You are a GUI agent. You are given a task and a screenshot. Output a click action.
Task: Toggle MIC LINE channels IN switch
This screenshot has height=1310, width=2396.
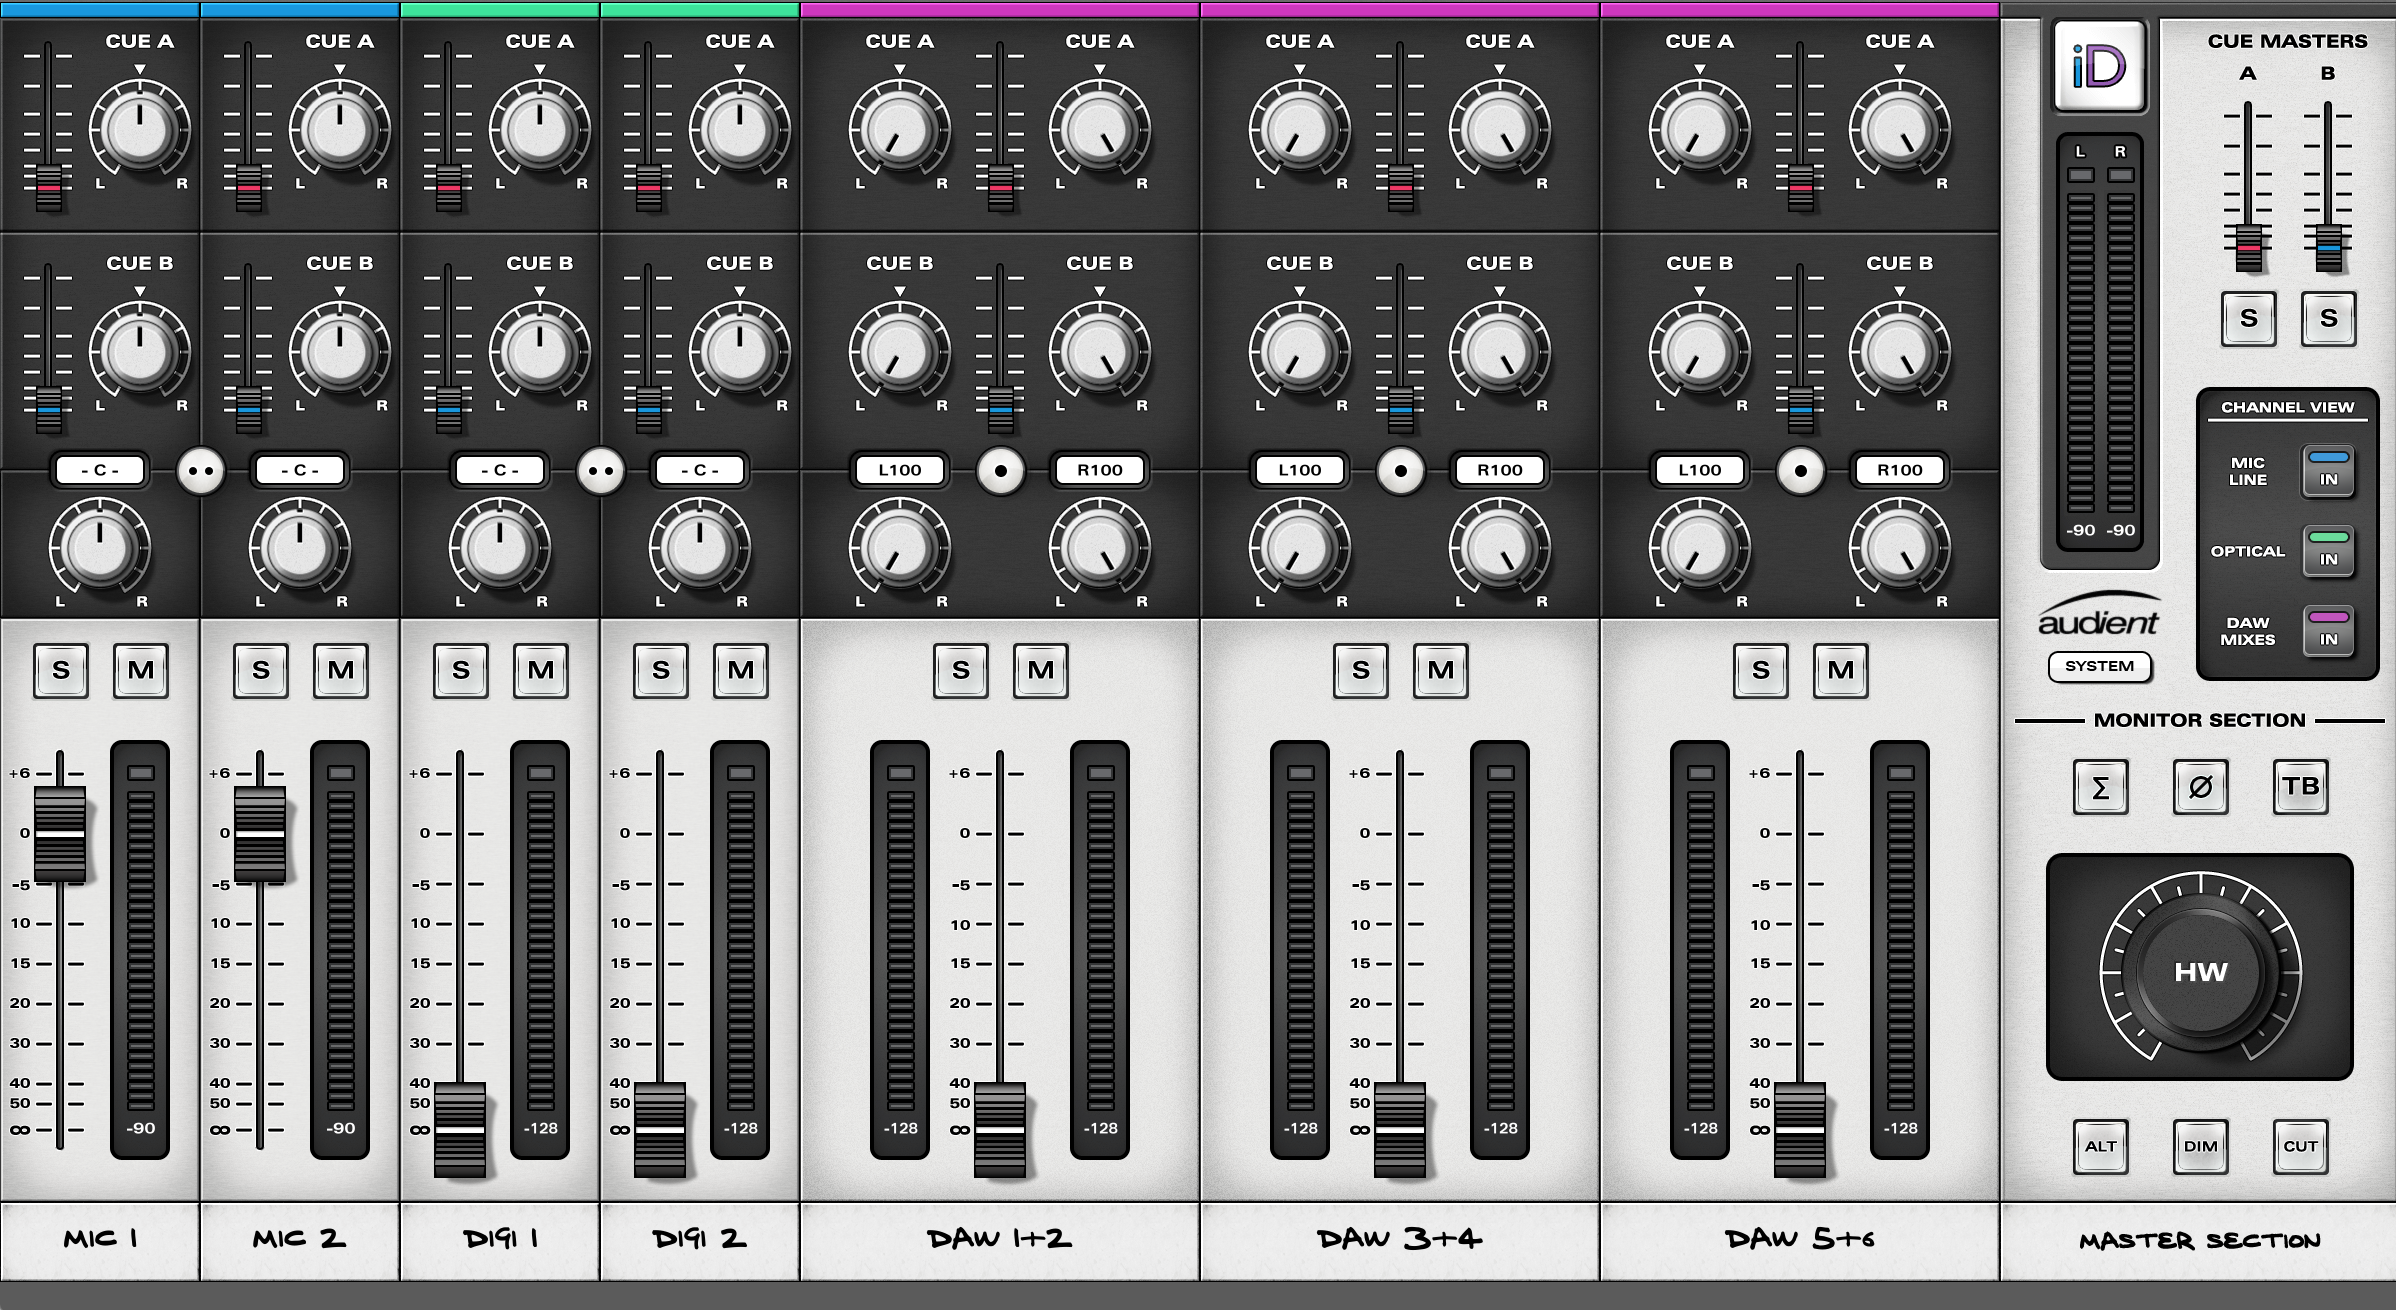[2328, 471]
